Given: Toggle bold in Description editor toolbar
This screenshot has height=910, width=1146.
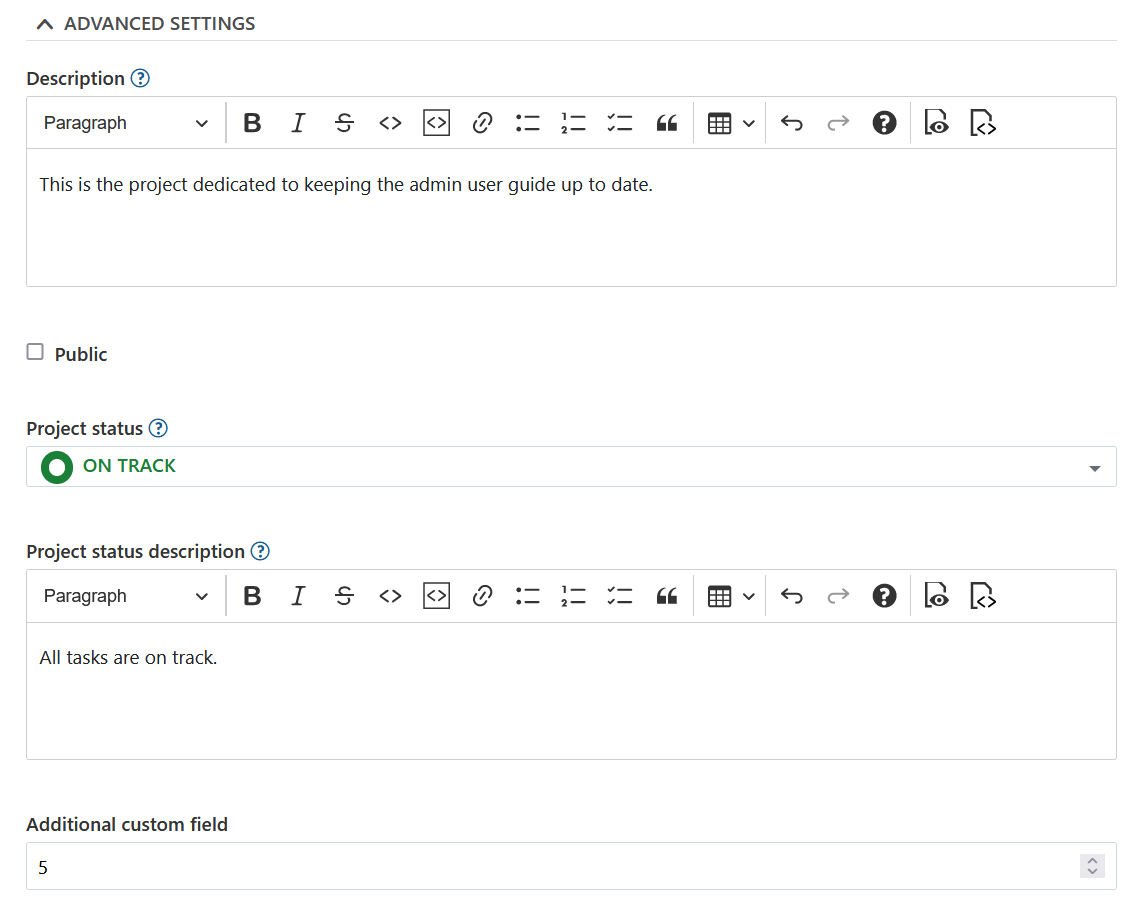Looking at the screenshot, I should 252,123.
